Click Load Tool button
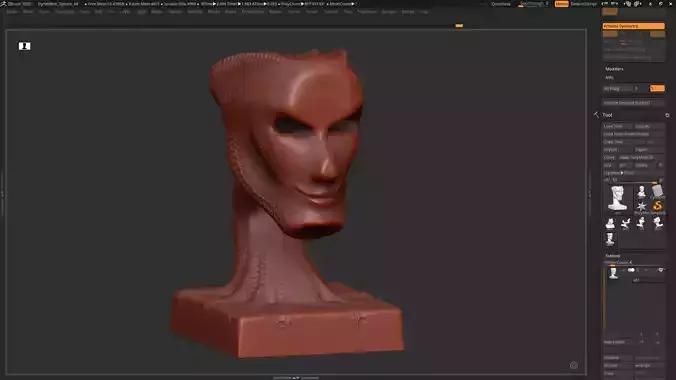This screenshot has height=380, width=676. pos(617,126)
